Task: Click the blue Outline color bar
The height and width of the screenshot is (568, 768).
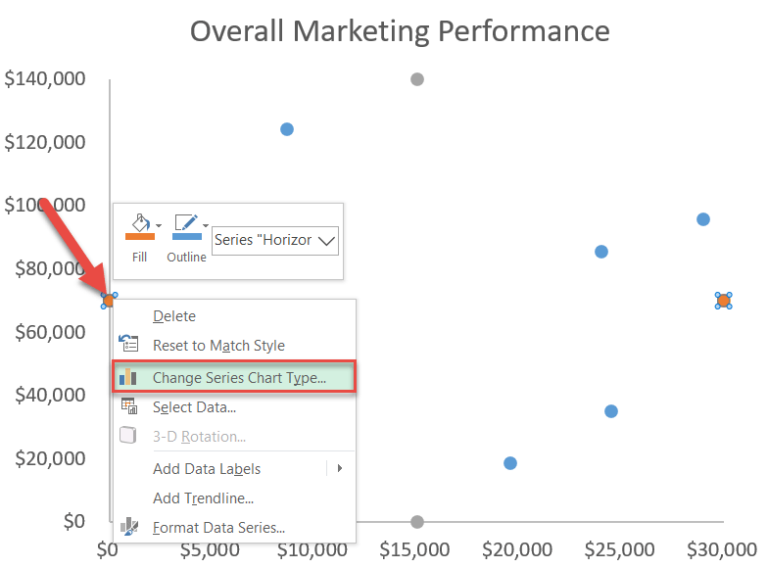Action: (187, 237)
